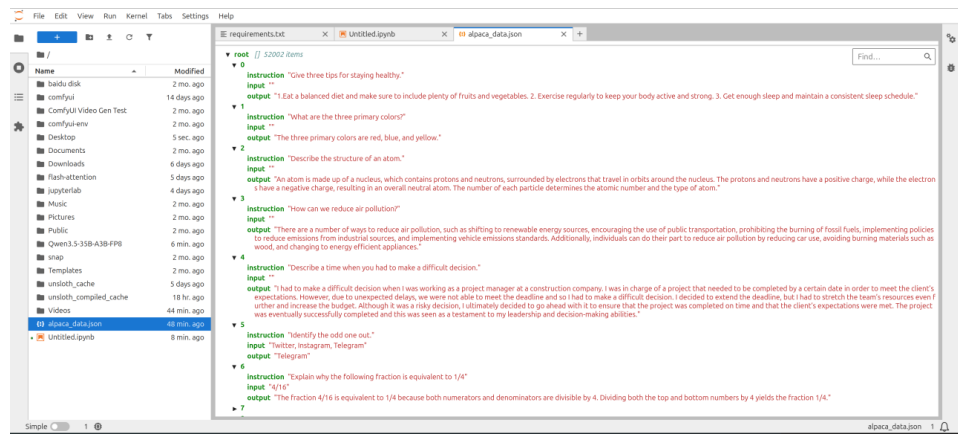Open the Debugger bug icon

tap(950, 67)
